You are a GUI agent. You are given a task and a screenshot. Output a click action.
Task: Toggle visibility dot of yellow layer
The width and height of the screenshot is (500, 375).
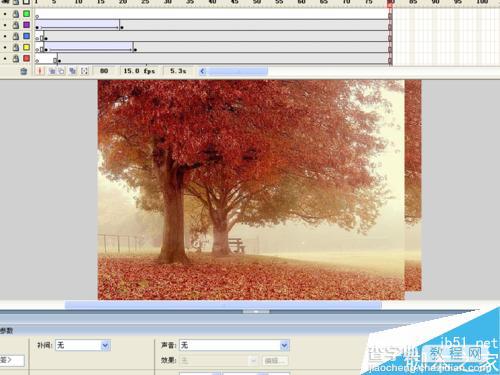(5, 47)
